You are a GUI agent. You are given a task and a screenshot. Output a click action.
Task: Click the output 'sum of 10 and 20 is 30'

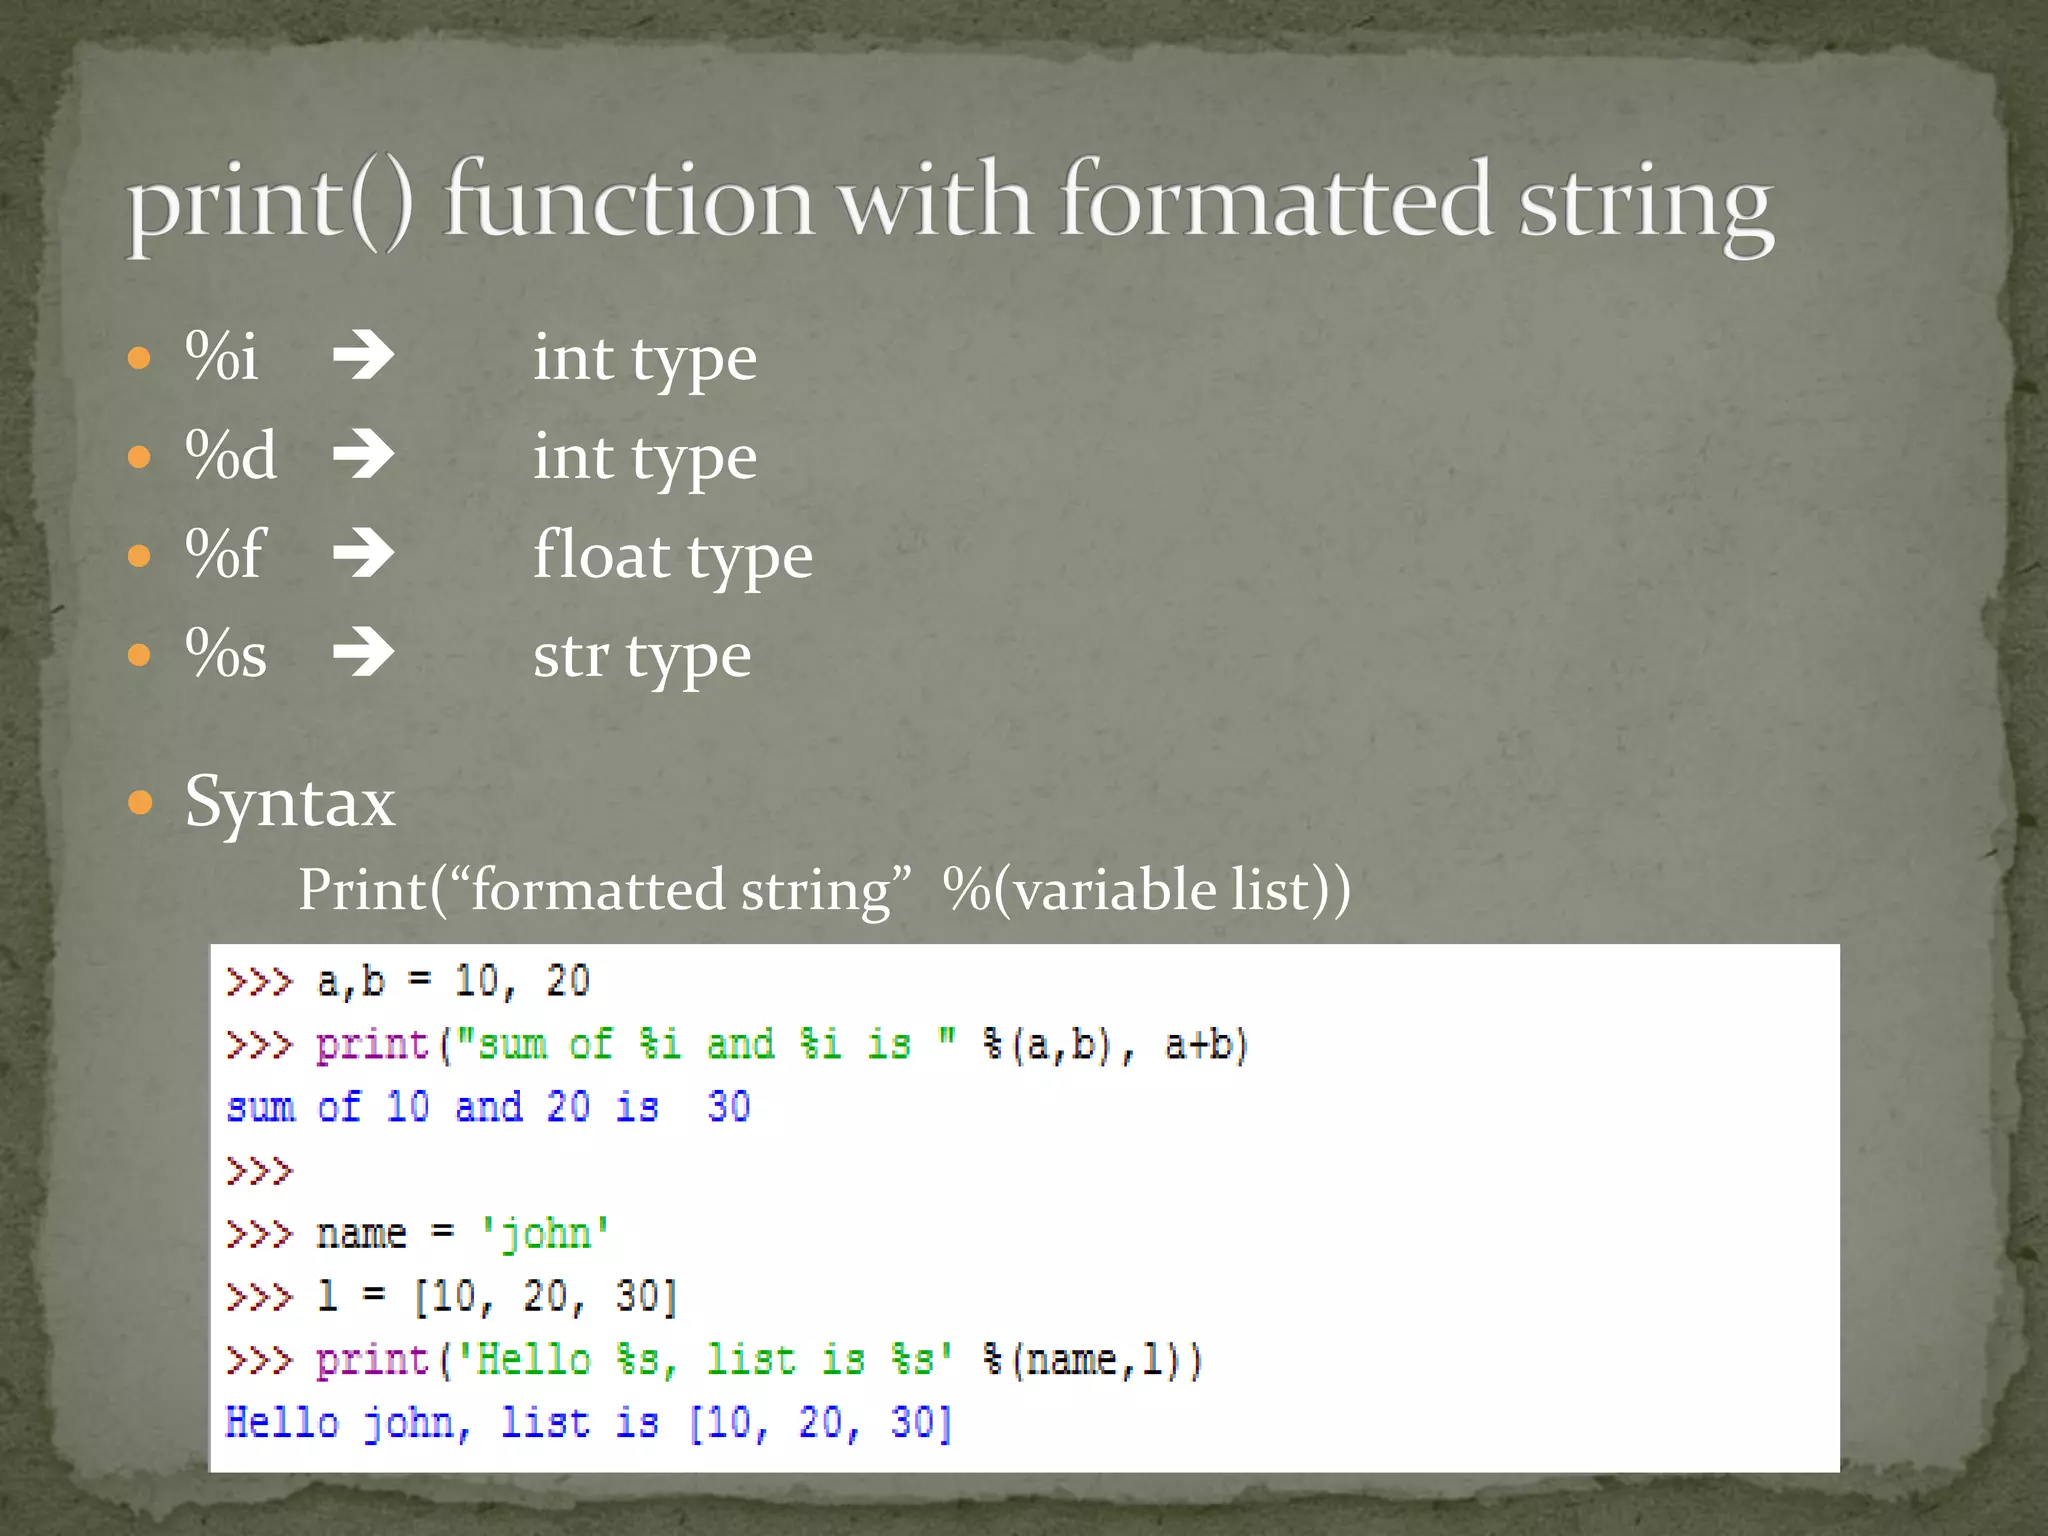(488, 1107)
